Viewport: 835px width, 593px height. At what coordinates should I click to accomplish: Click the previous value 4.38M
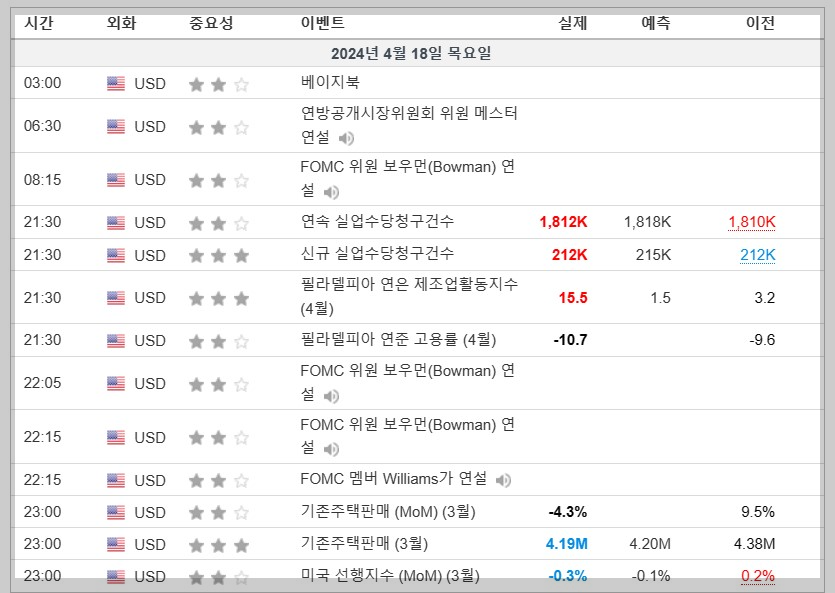coord(755,544)
